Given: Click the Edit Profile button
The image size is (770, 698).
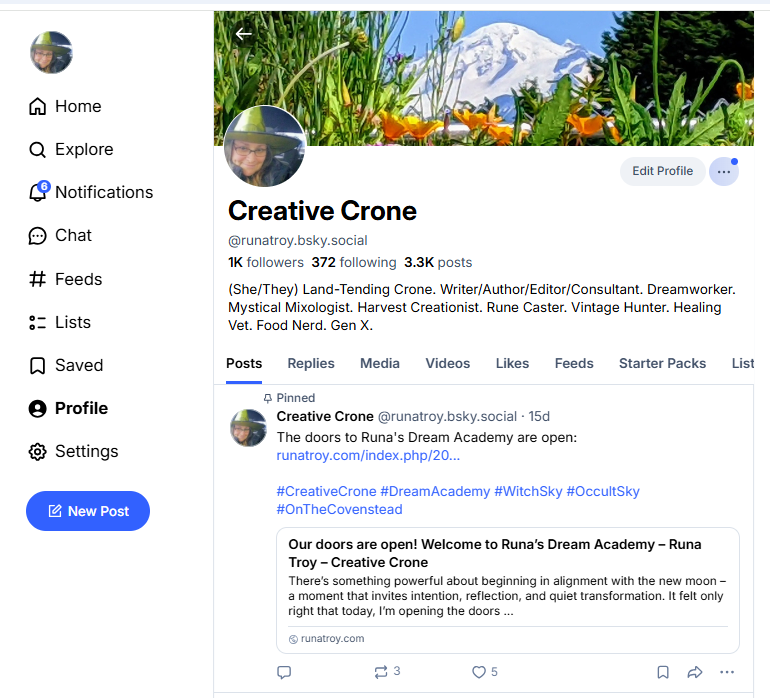Looking at the screenshot, I should [x=662, y=171].
